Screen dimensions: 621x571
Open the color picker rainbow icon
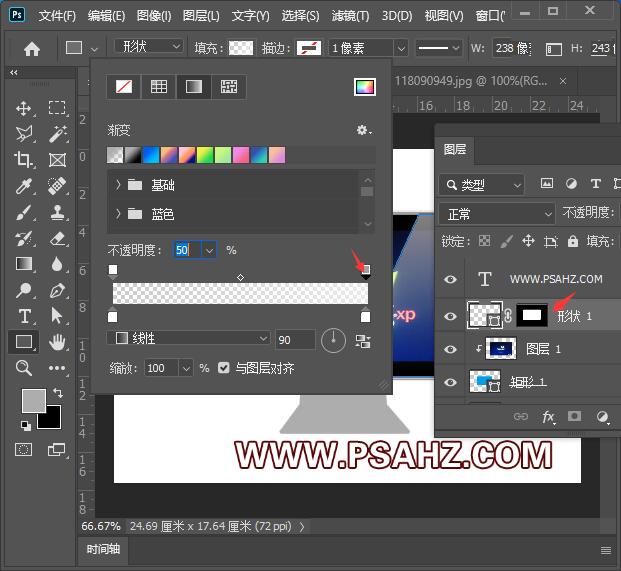tap(365, 87)
